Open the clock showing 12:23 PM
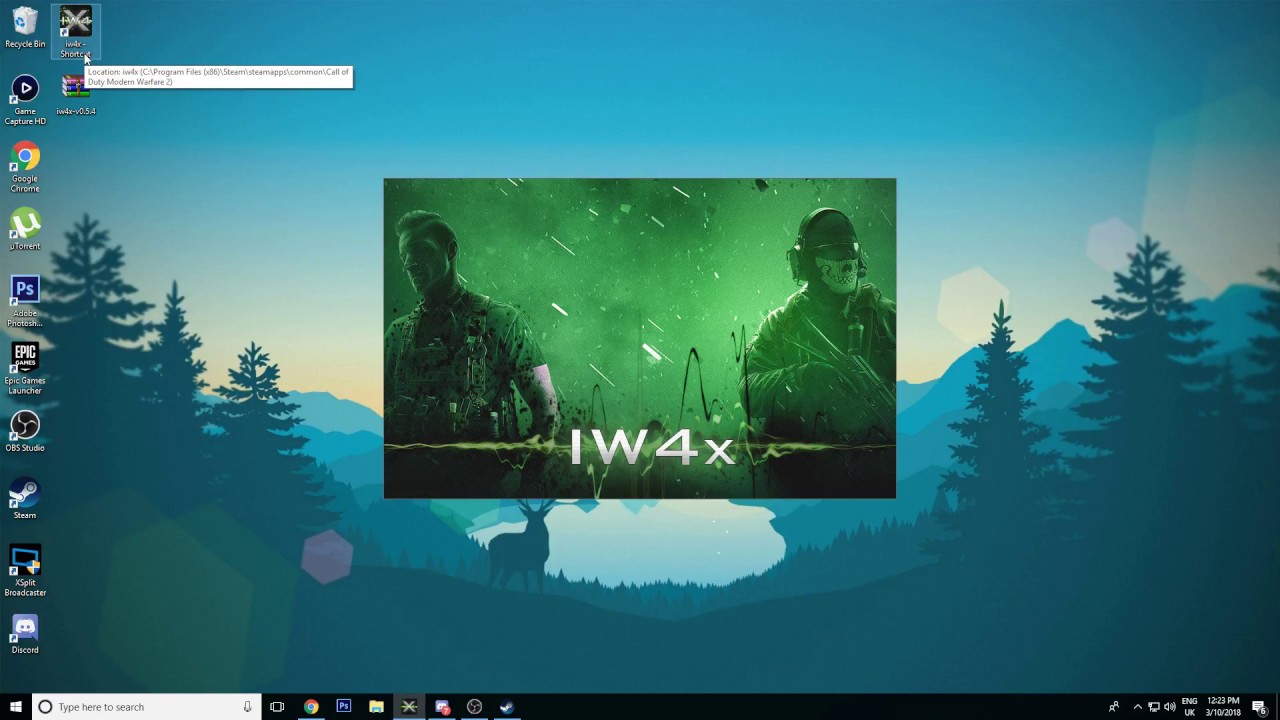Viewport: 1280px width, 720px height. [x=1223, y=707]
